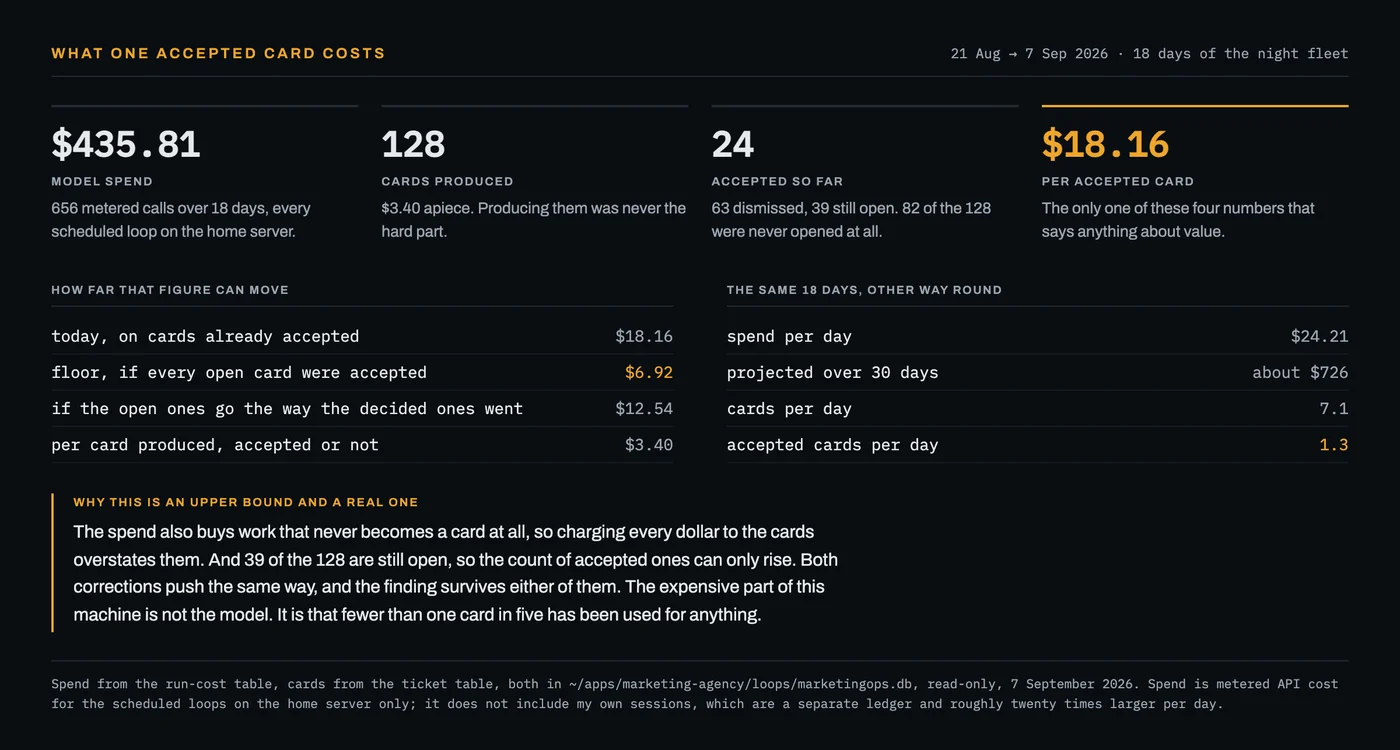The height and width of the screenshot is (750, 1400).
Task: Select the 128 cards produced figure
Action: [x=413, y=144]
